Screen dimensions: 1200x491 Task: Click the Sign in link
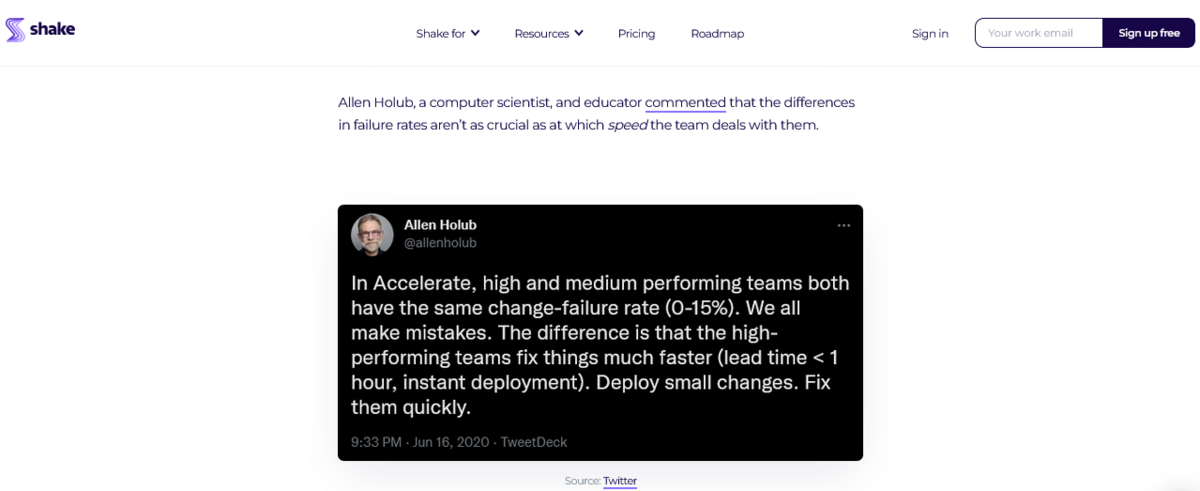930,33
